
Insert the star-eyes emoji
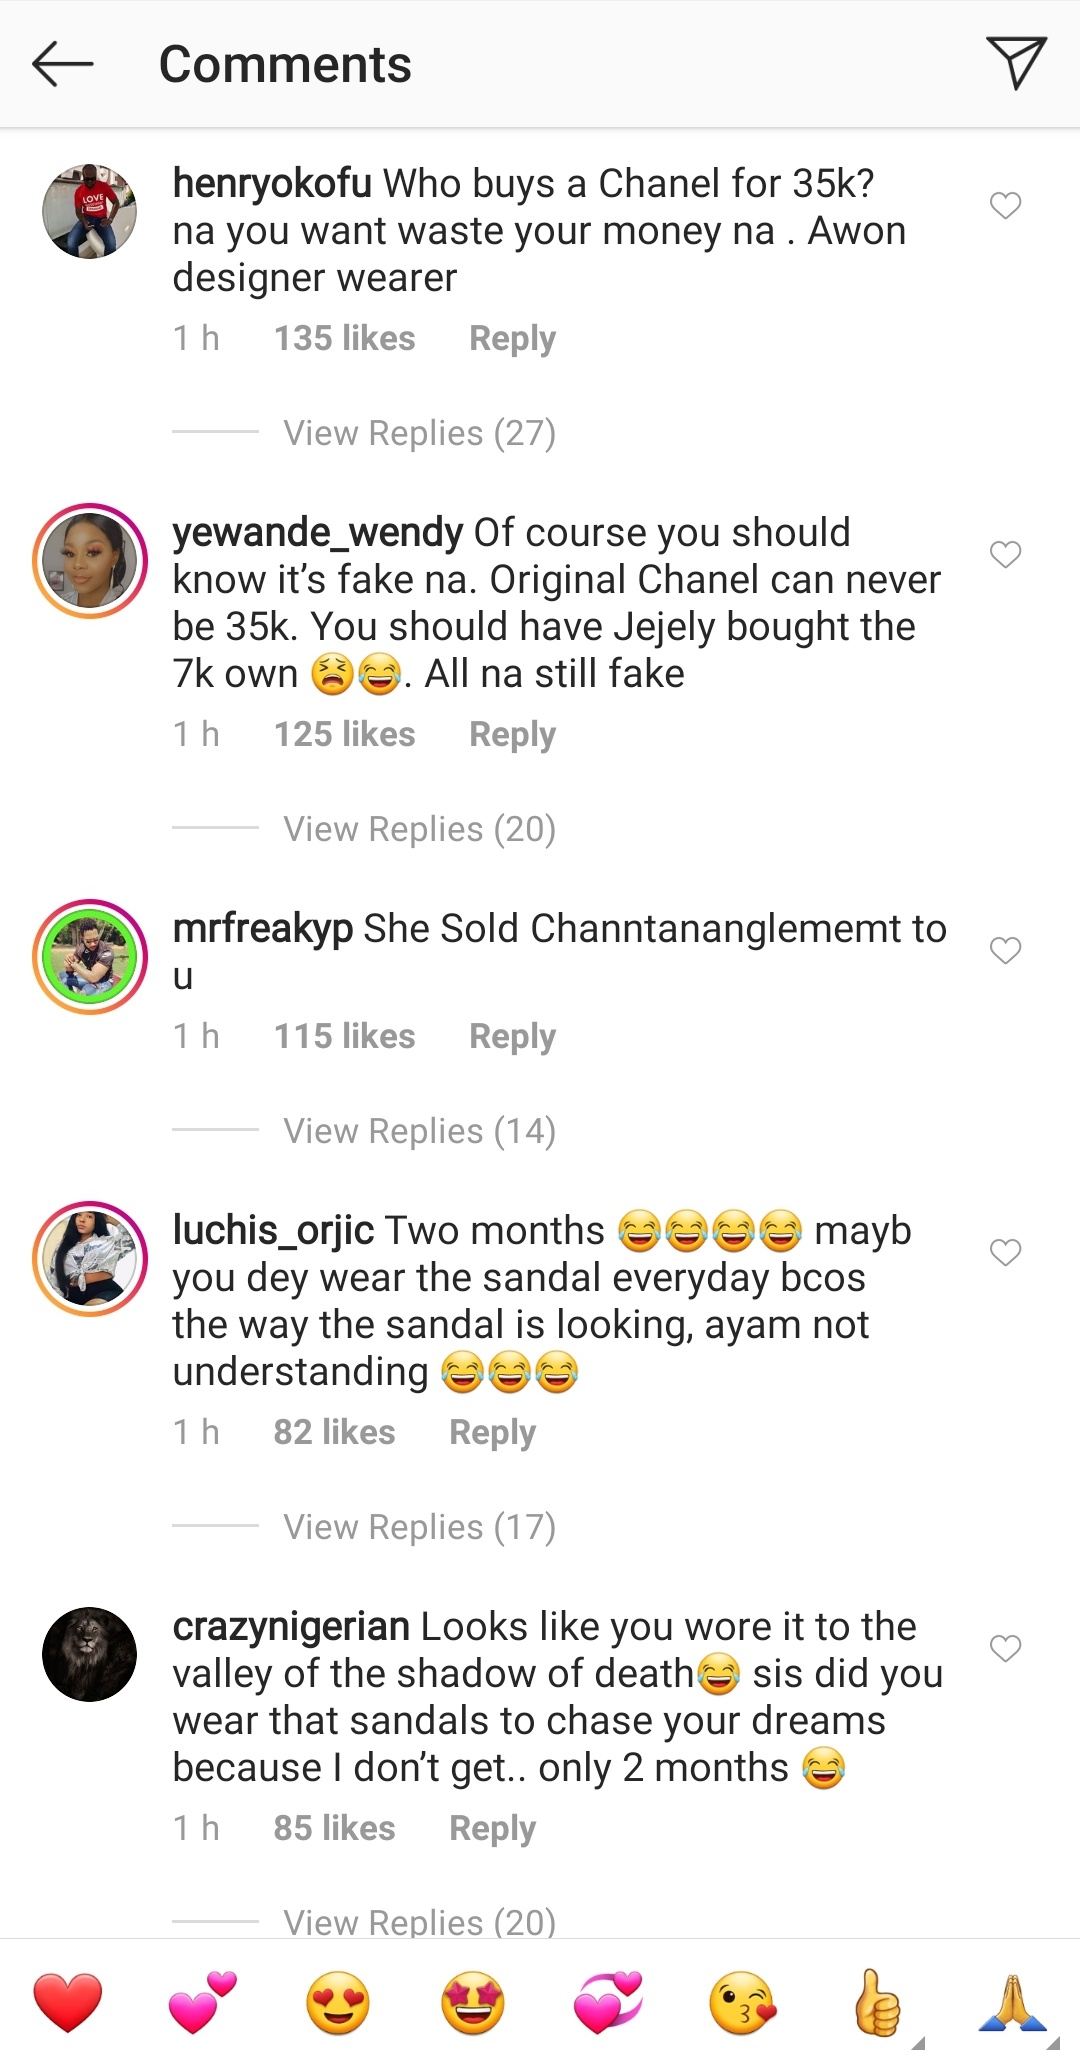tap(473, 2003)
